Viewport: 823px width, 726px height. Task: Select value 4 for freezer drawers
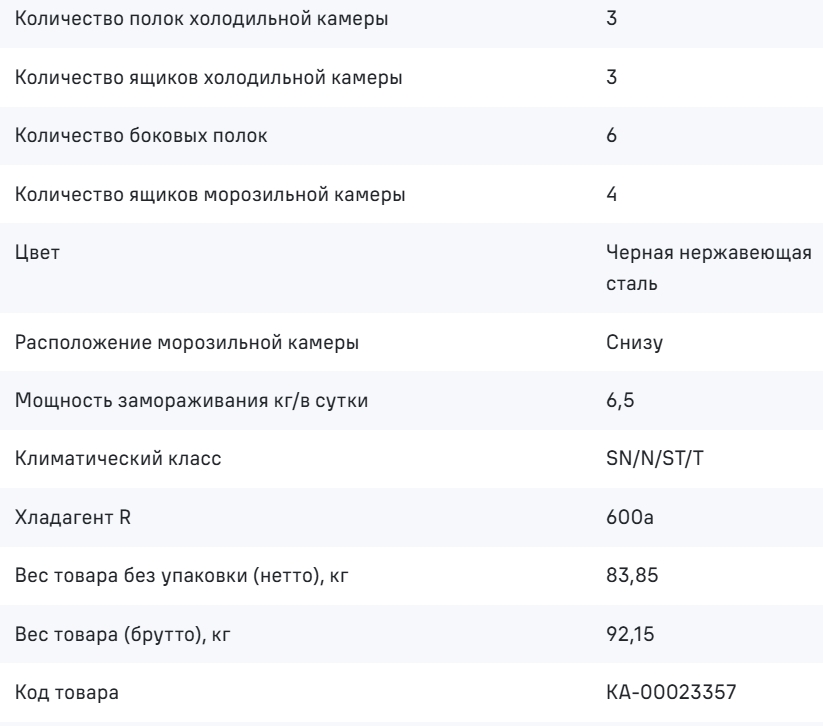click(x=611, y=194)
